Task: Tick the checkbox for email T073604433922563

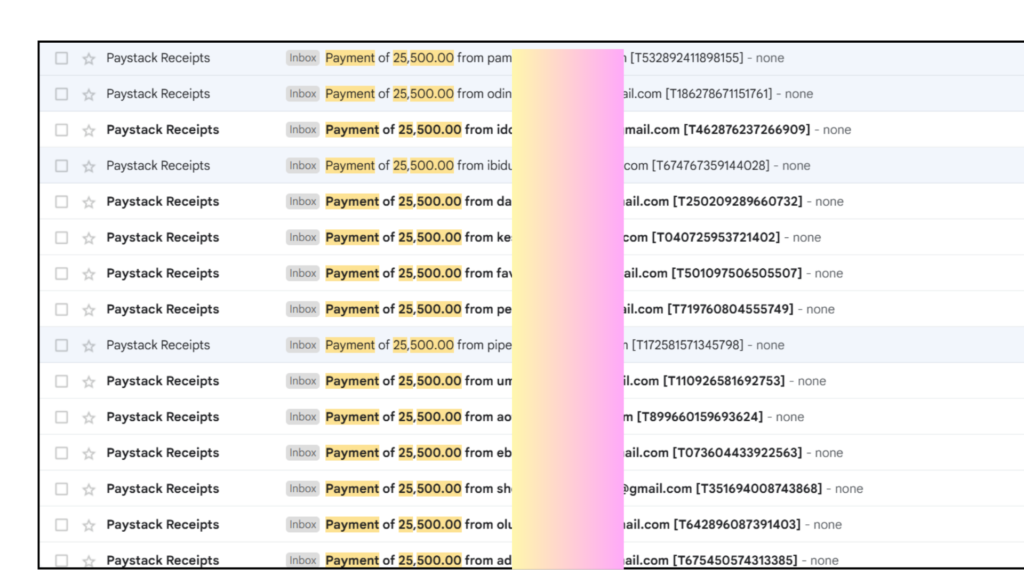Action: click(x=61, y=453)
